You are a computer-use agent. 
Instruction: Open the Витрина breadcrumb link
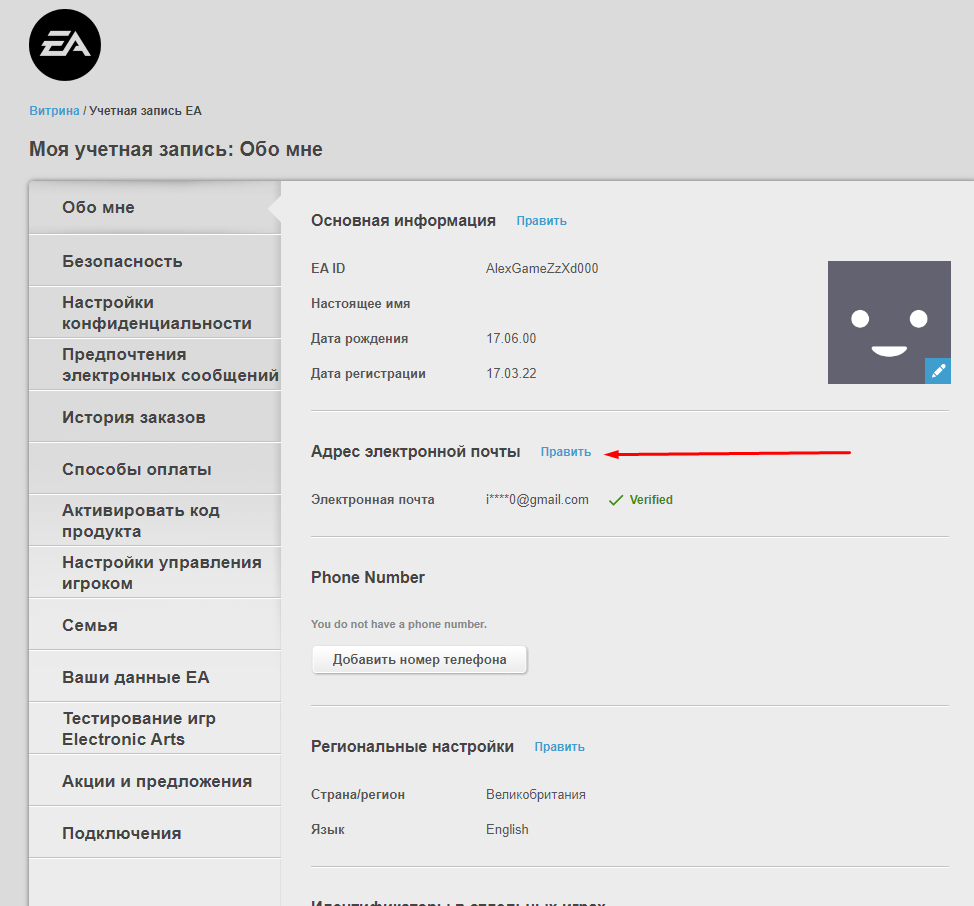(55, 111)
